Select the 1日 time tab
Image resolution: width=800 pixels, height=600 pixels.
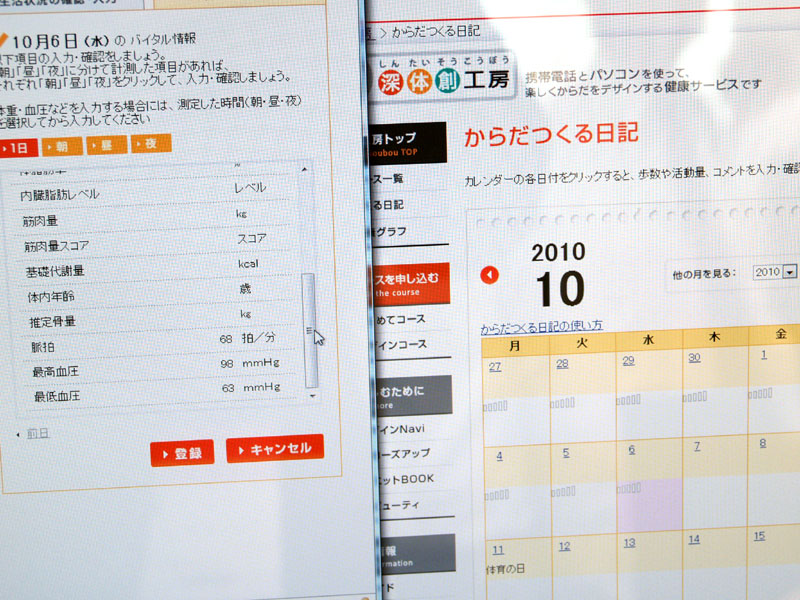(18, 146)
